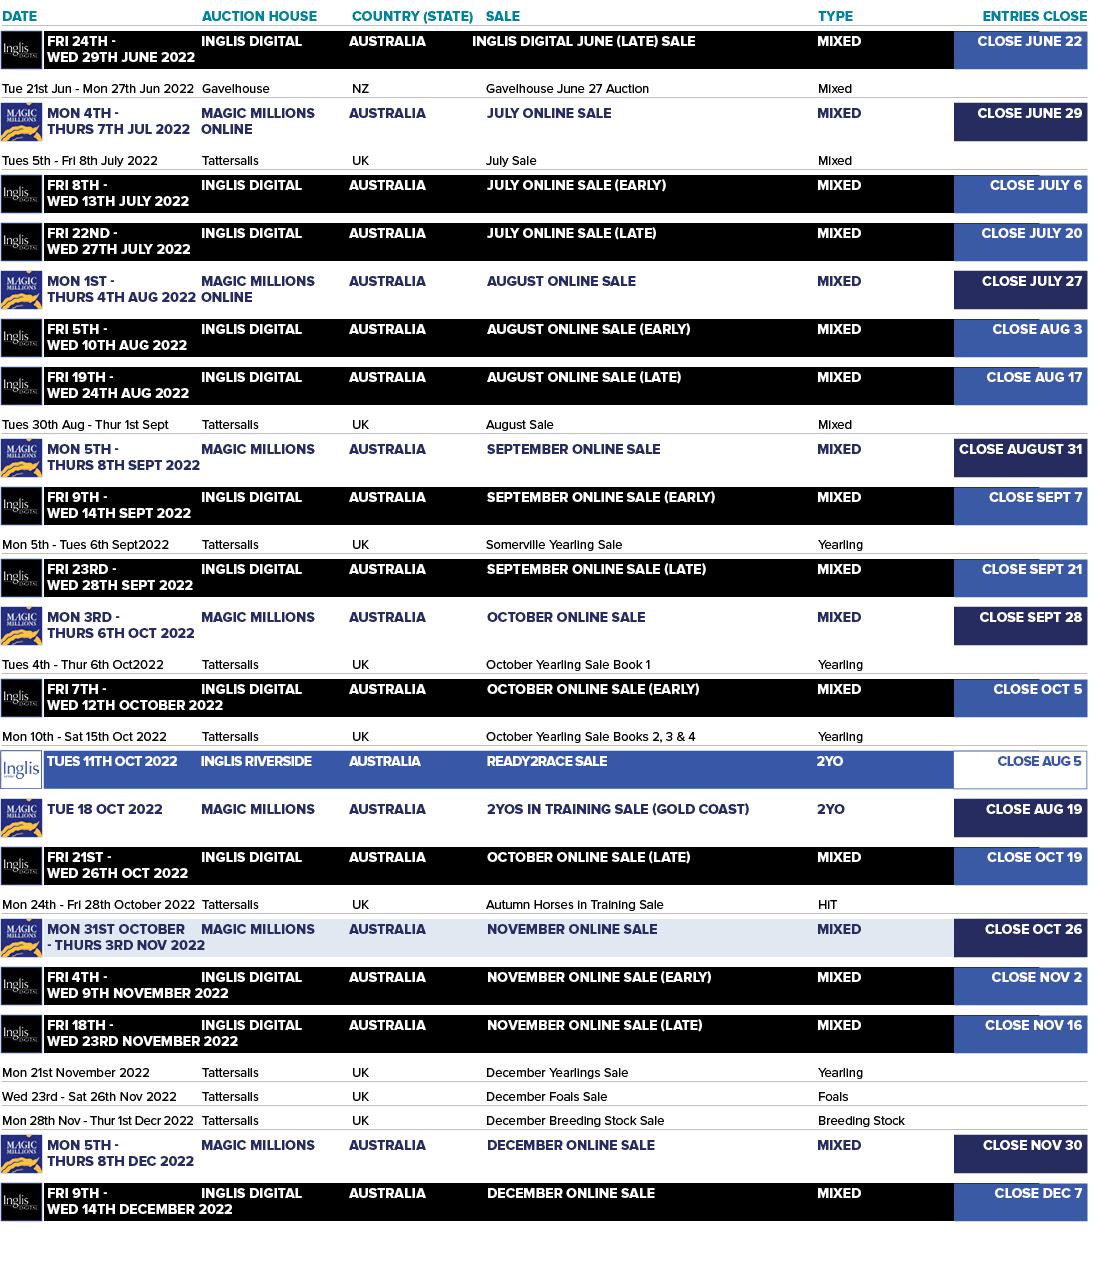
Task: Open the Gavelhouse June 27 Auction entry
Action: coord(565,89)
